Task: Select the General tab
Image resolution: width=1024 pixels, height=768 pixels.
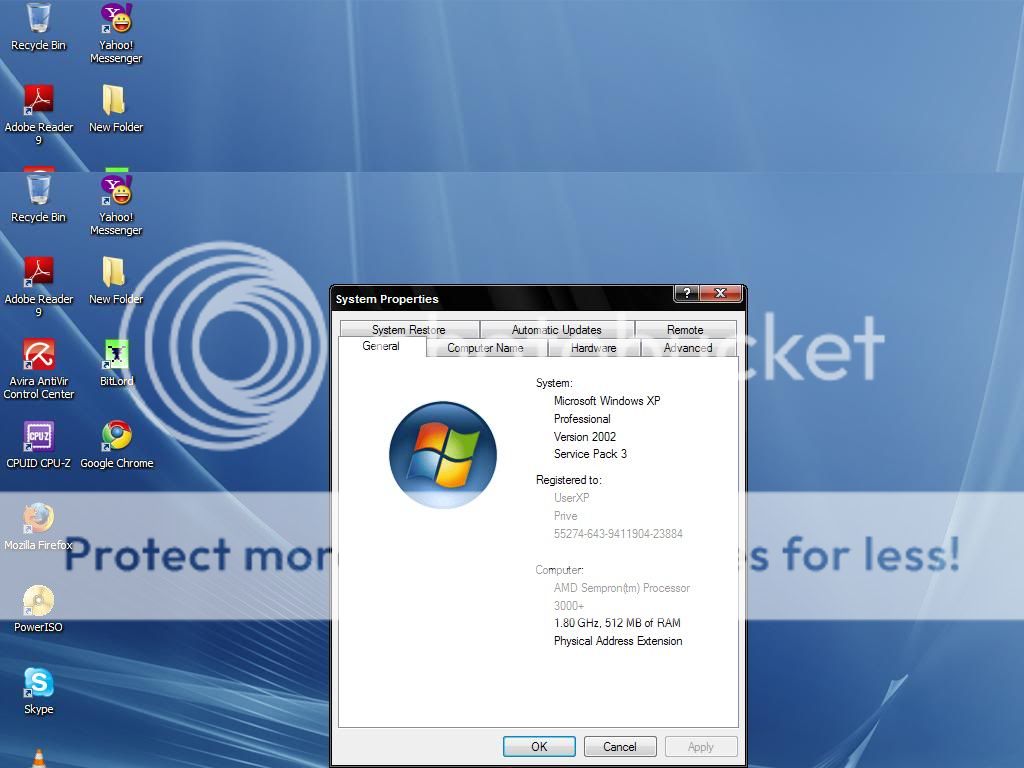Action: pyautogui.click(x=381, y=346)
